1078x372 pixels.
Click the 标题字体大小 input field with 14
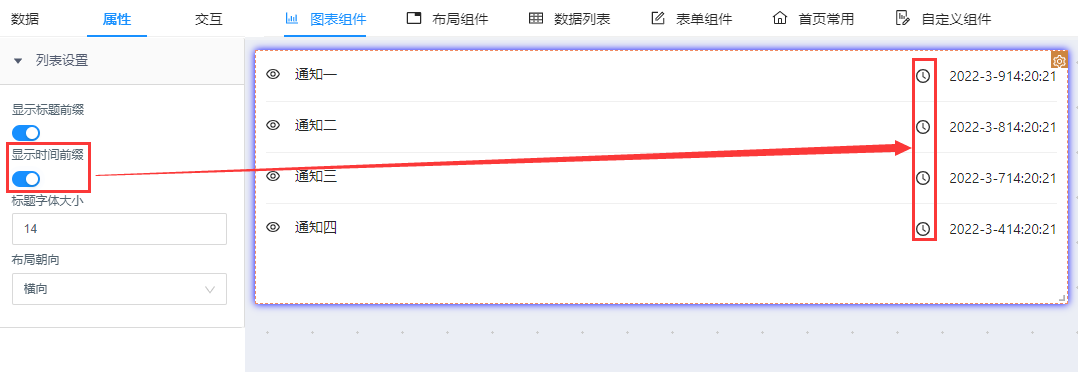click(x=120, y=229)
